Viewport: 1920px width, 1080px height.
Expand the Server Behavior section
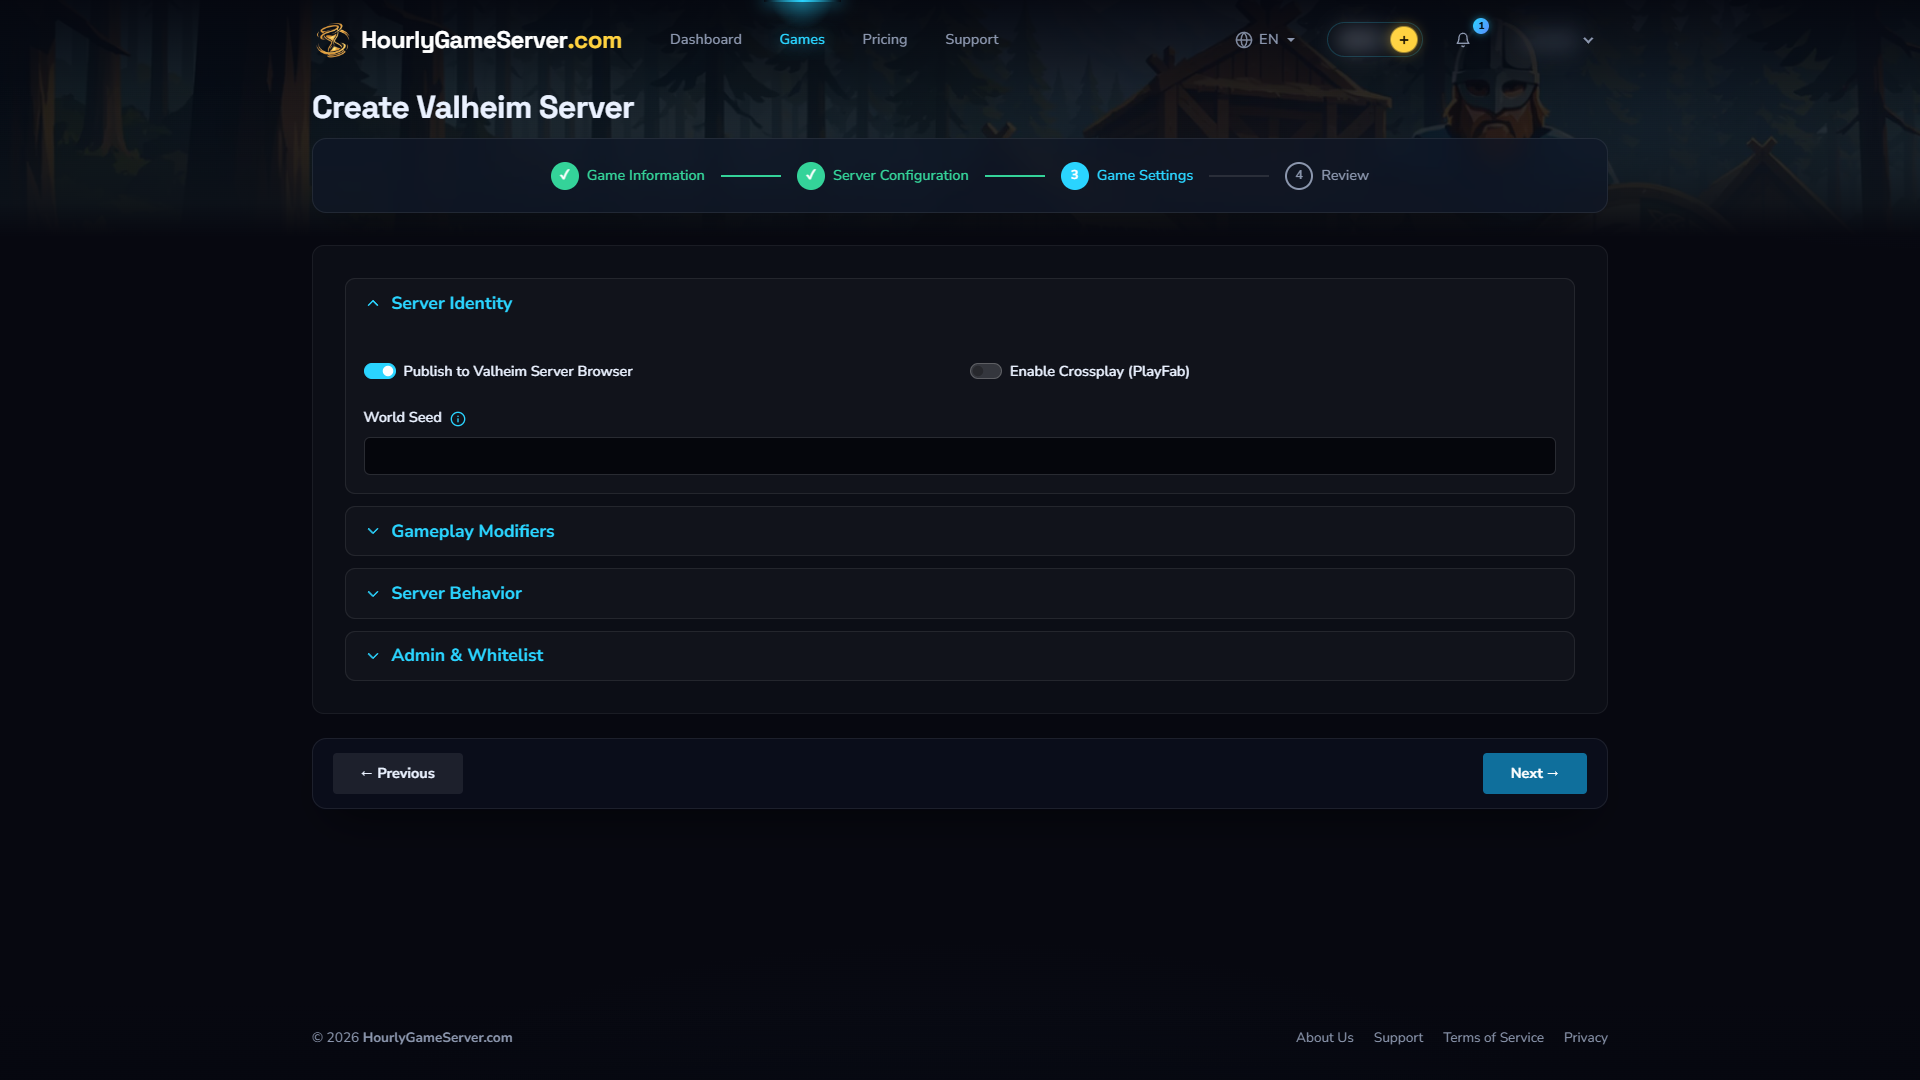coord(960,594)
